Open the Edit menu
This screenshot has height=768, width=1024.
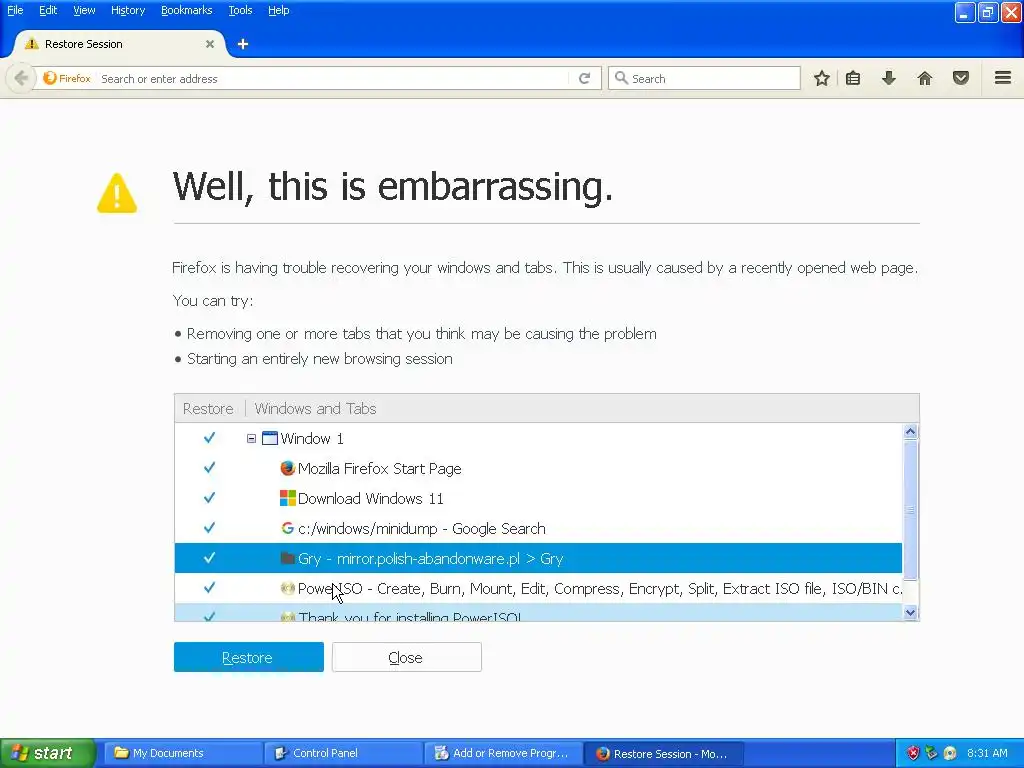pyautogui.click(x=48, y=10)
